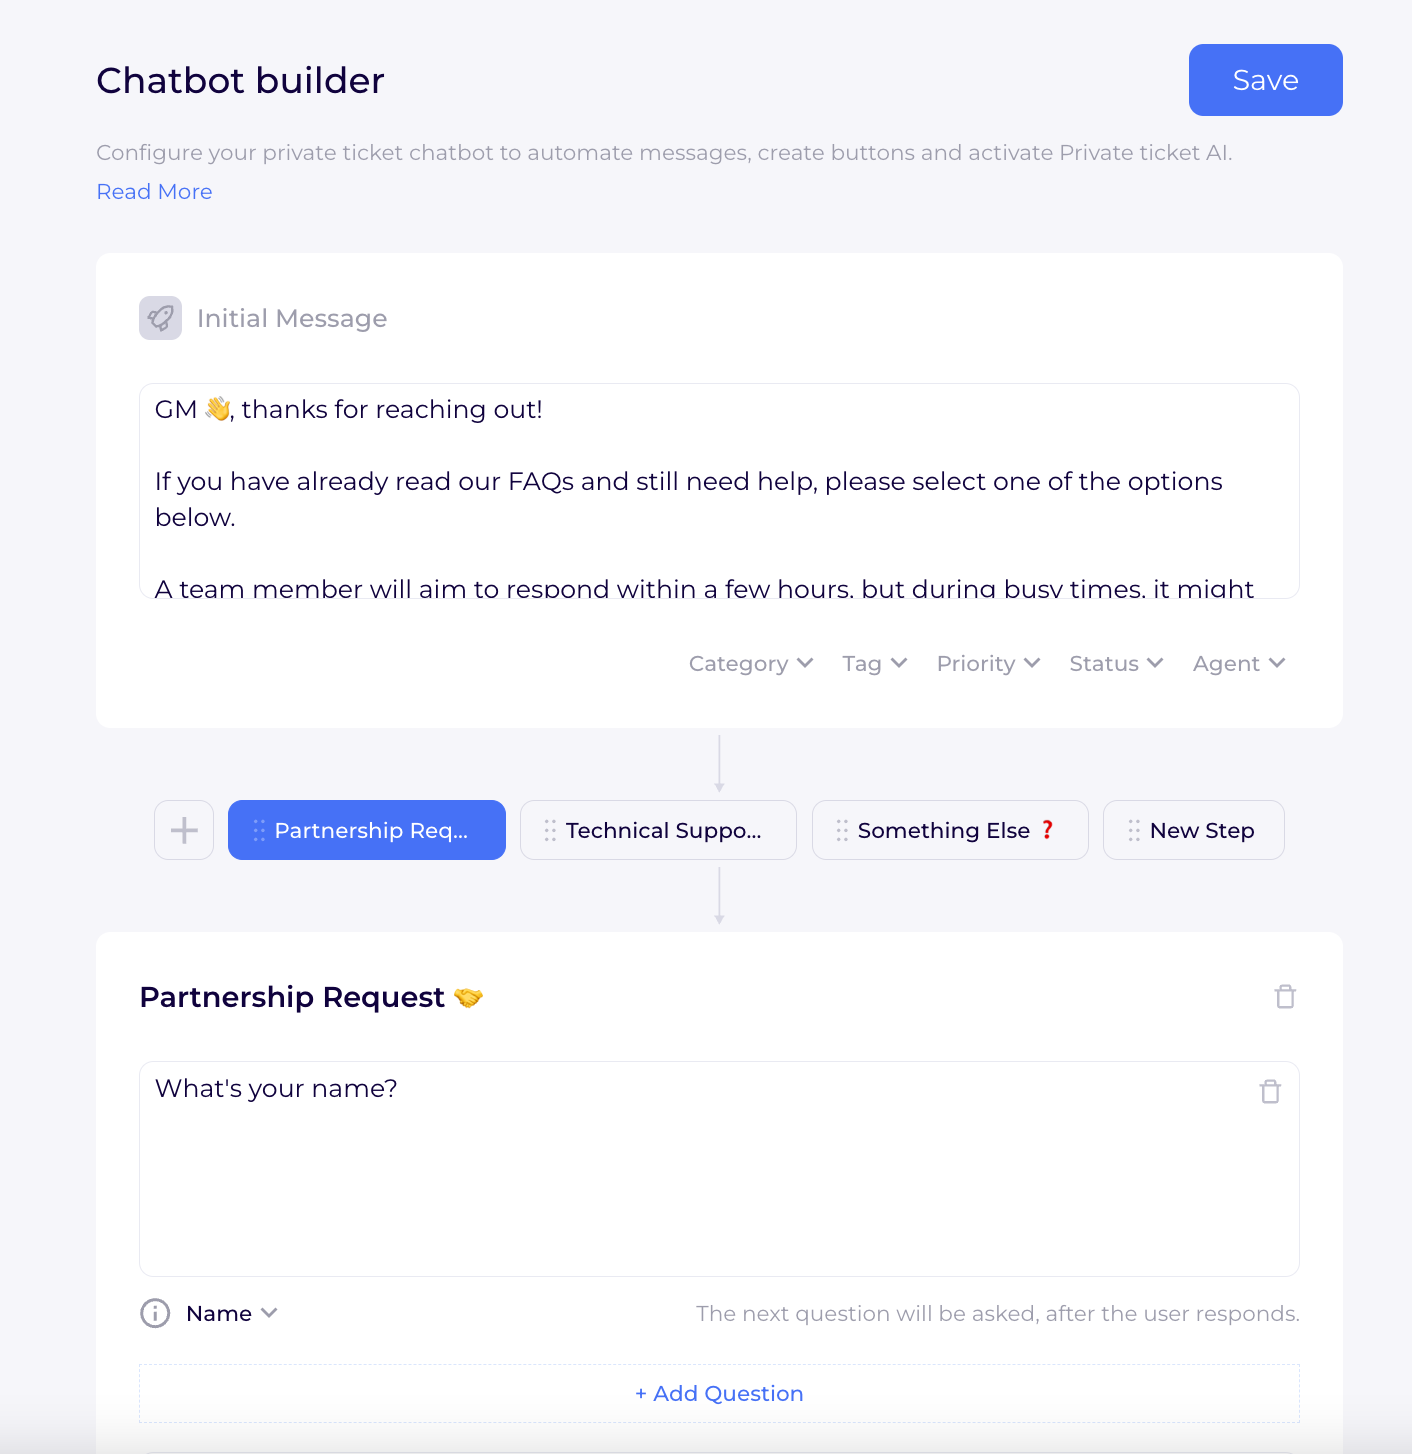The height and width of the screenshot is (1454, 1412).
Task: Click the Save button
Action: pos(1265,80)
